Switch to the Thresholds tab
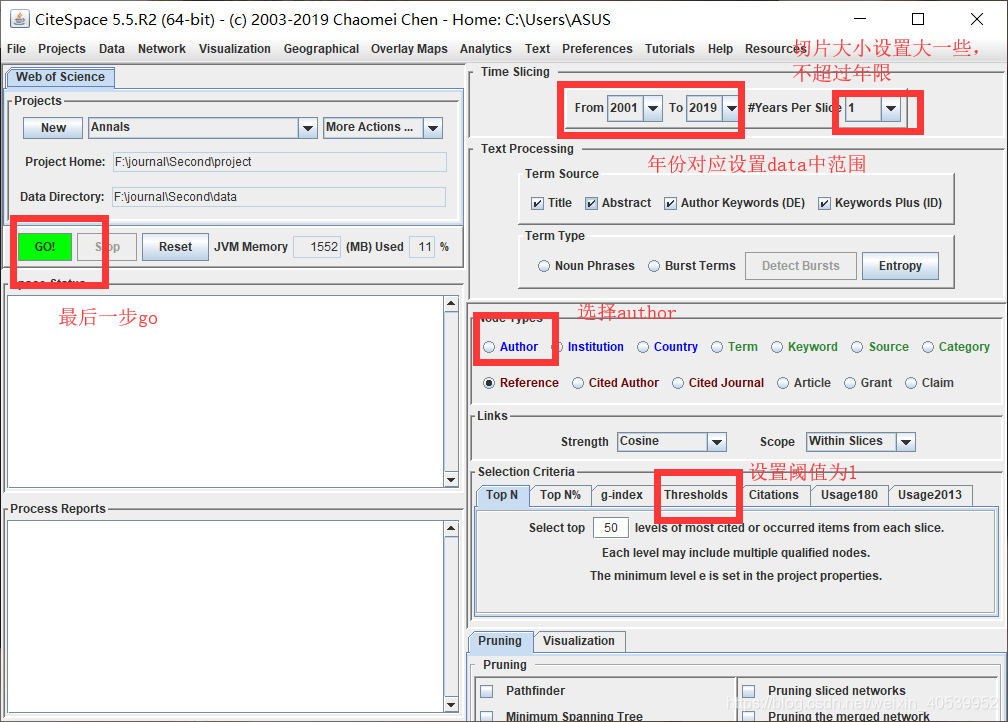The image size is (1008, 722). 696,495
